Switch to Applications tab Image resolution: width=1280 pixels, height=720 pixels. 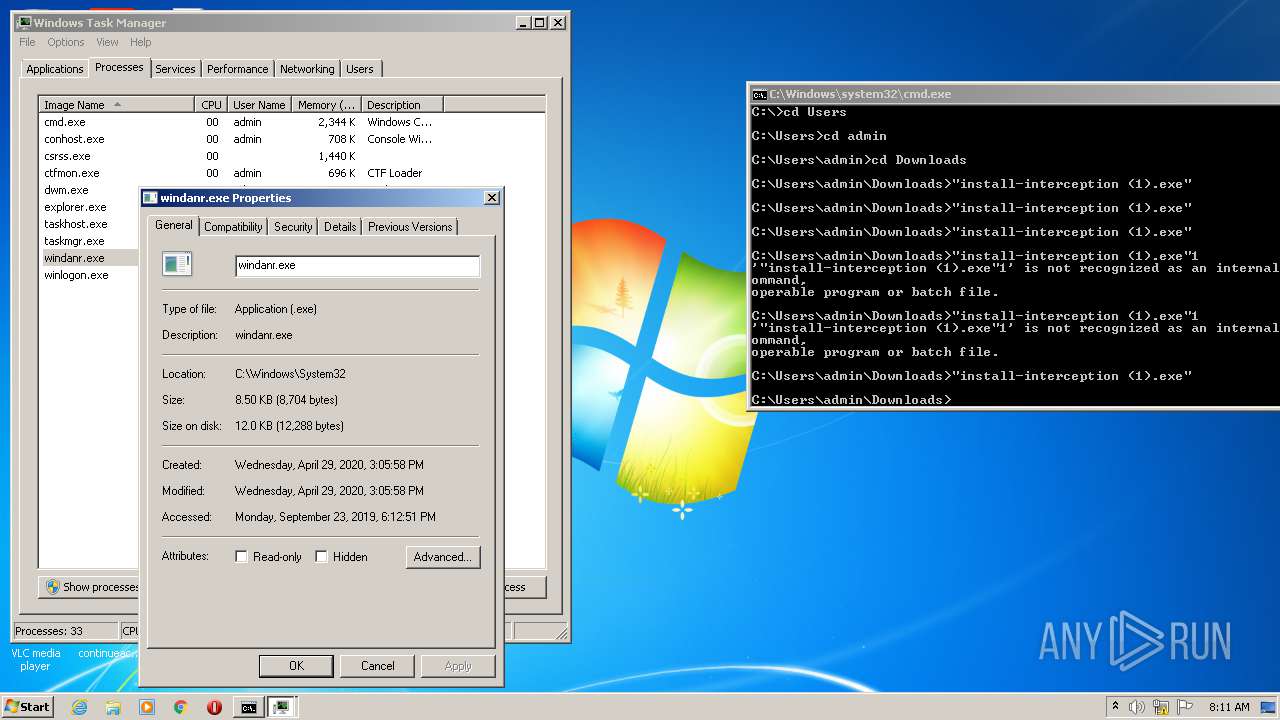point(54,69)
